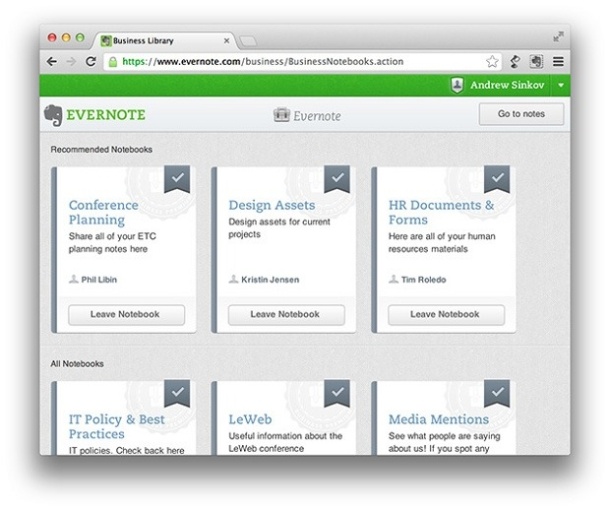The image size is (610, 510).
Task: Close the Business Library tab
Action: click(226, 41)
